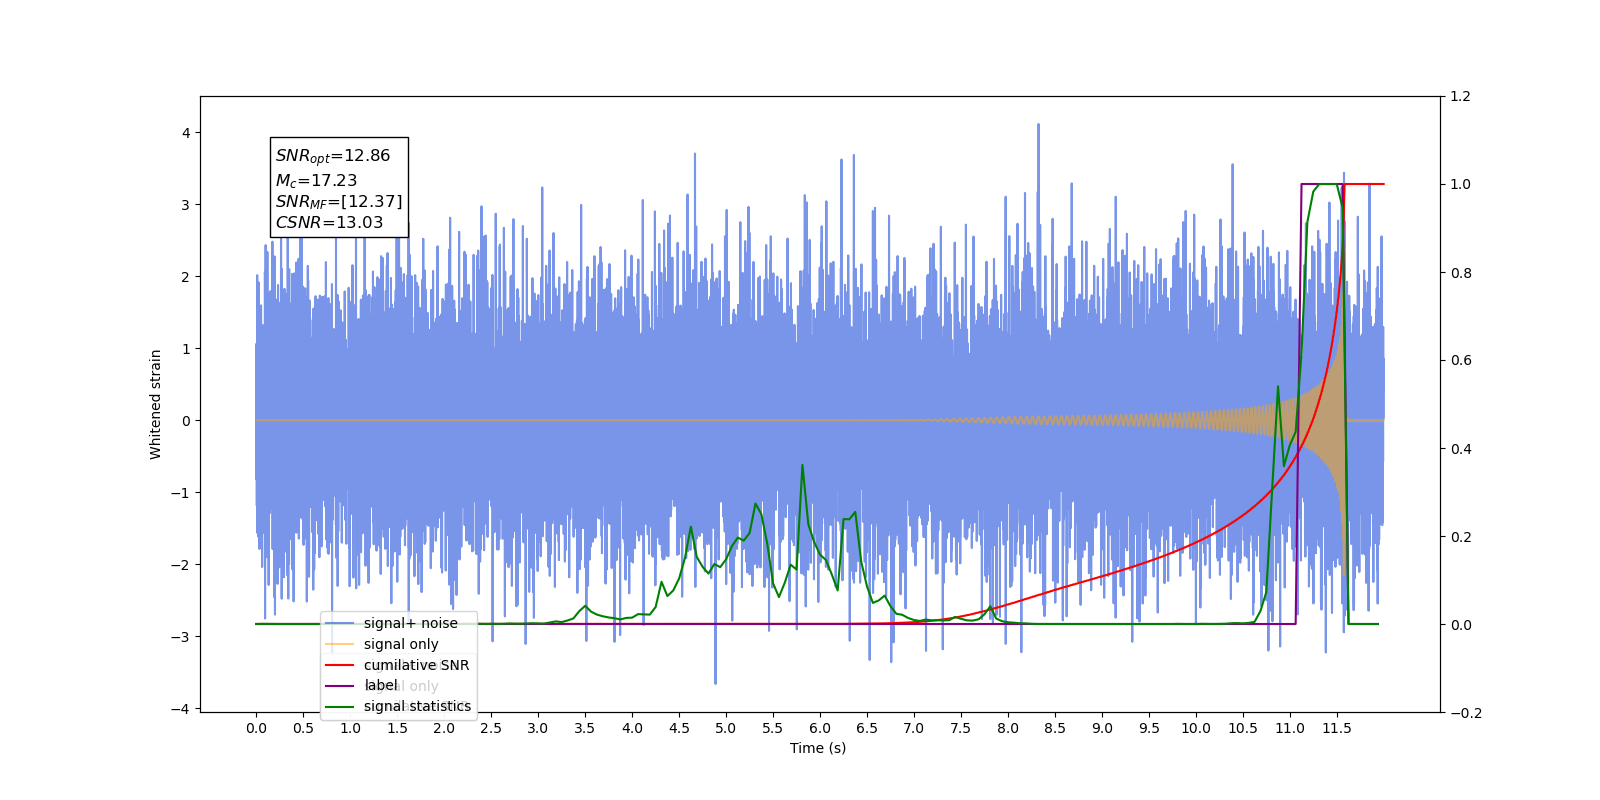Click the red line sample in legend
This screenshot has height=800, width=1600.
pyautogui.click(x=340, y=665)
